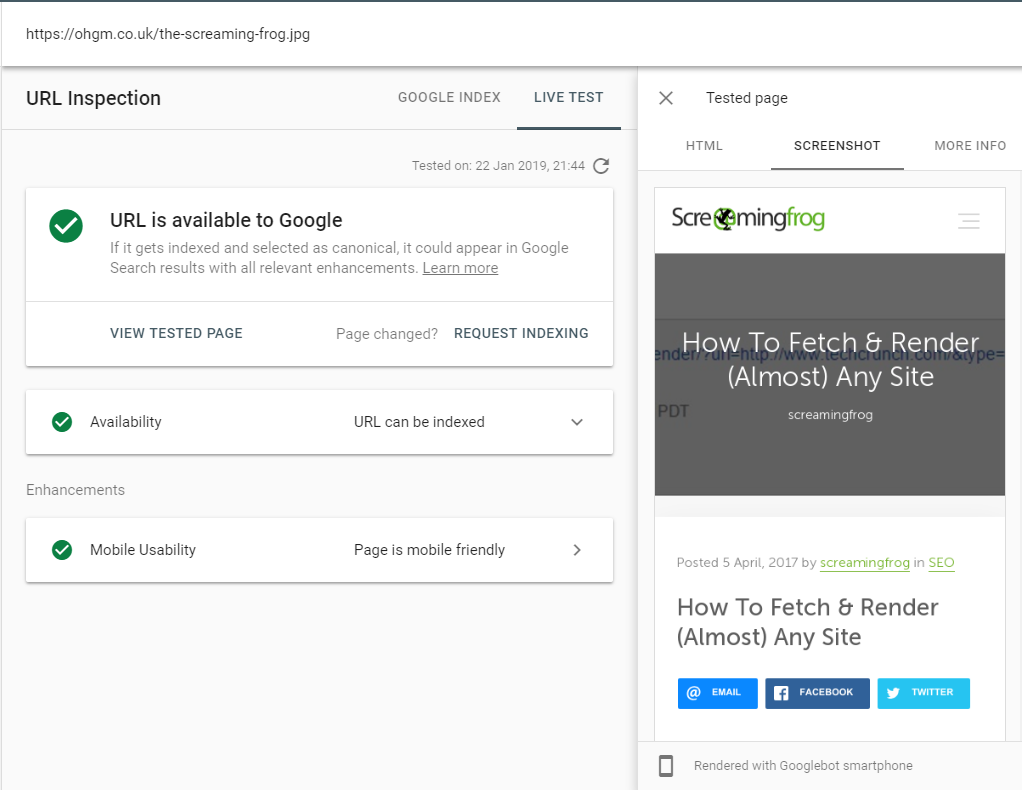
Task: Click the Twitter share button
Action: point(924,693)
